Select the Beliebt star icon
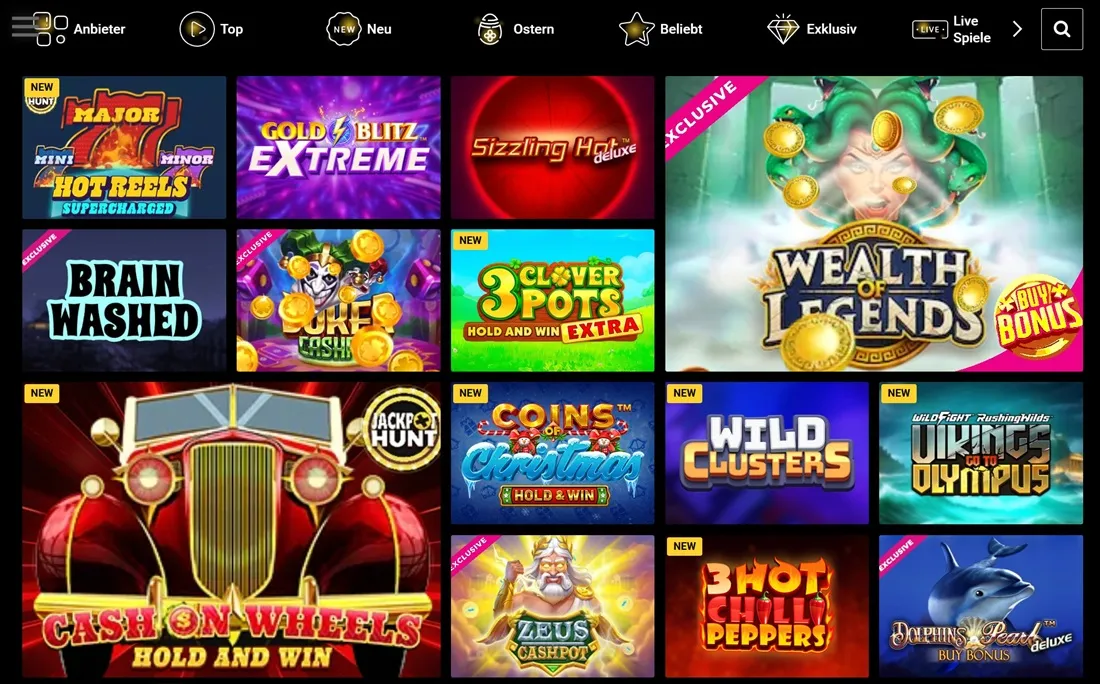Viewport: 1100px width, 684px height. pyautogui.click(x=636, y=29)
